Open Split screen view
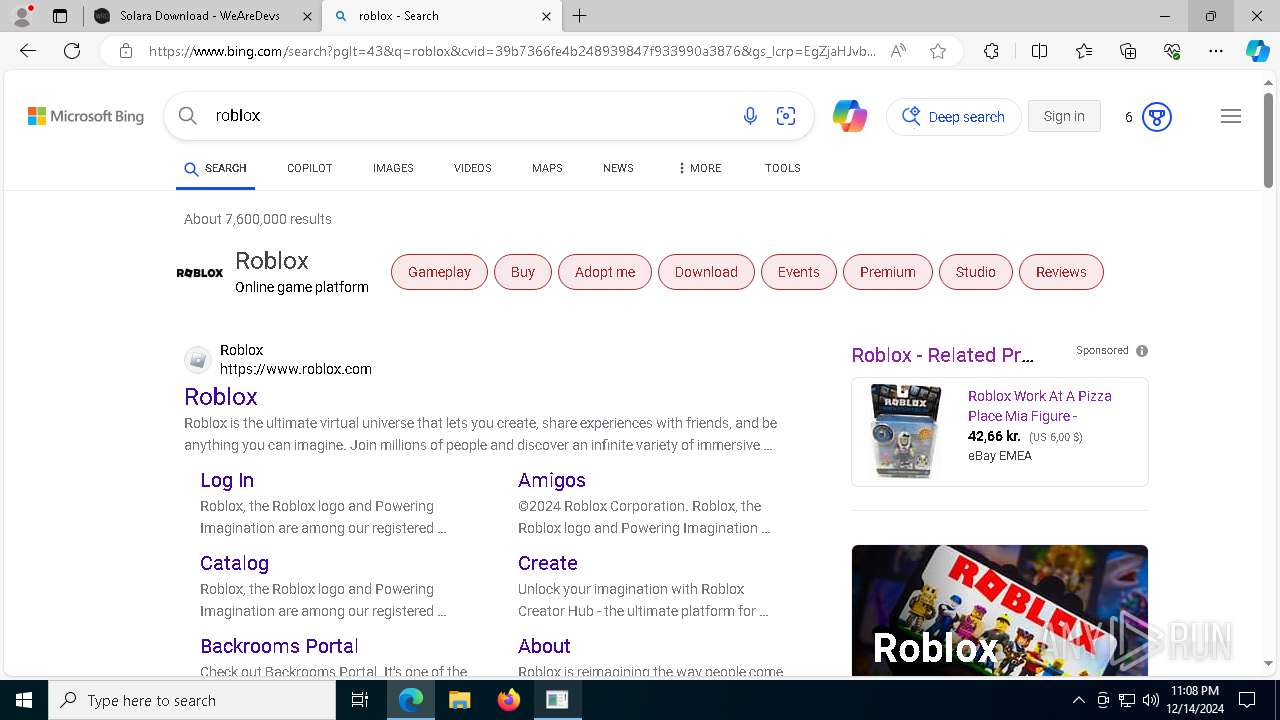1280x720 pixels. point(1039,51)
